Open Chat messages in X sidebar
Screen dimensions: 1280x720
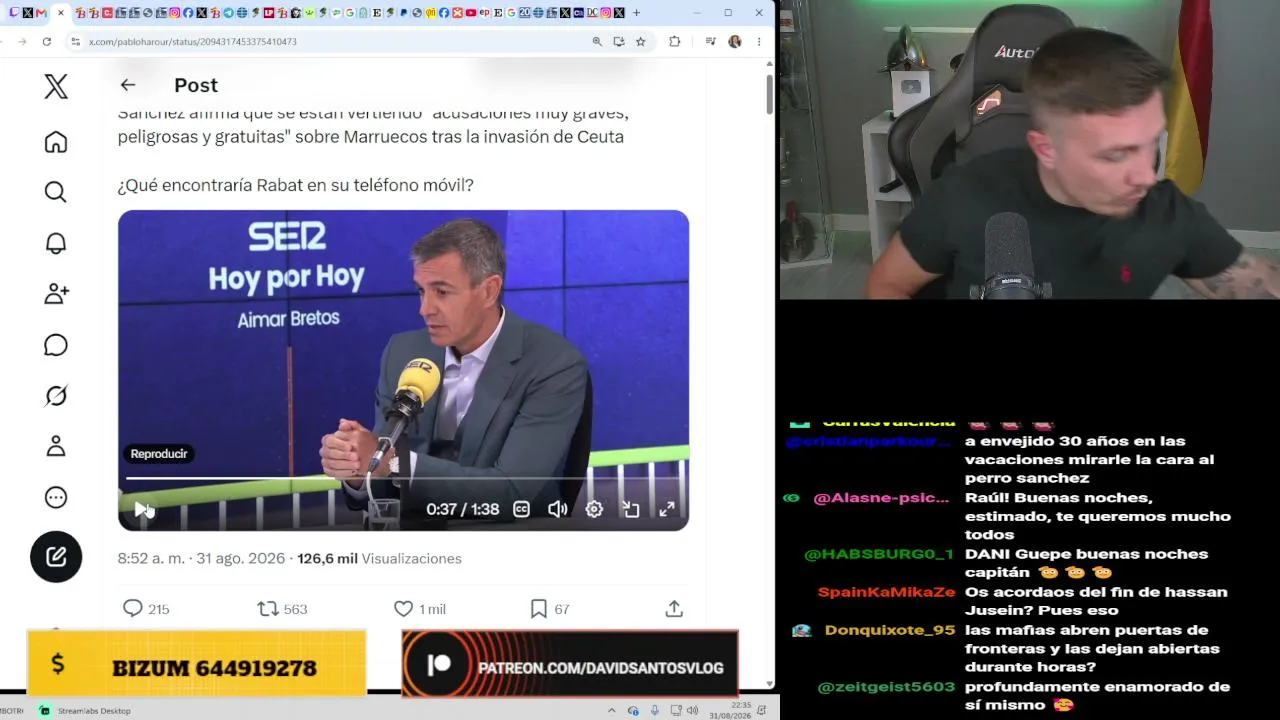(x=56, y=345)
